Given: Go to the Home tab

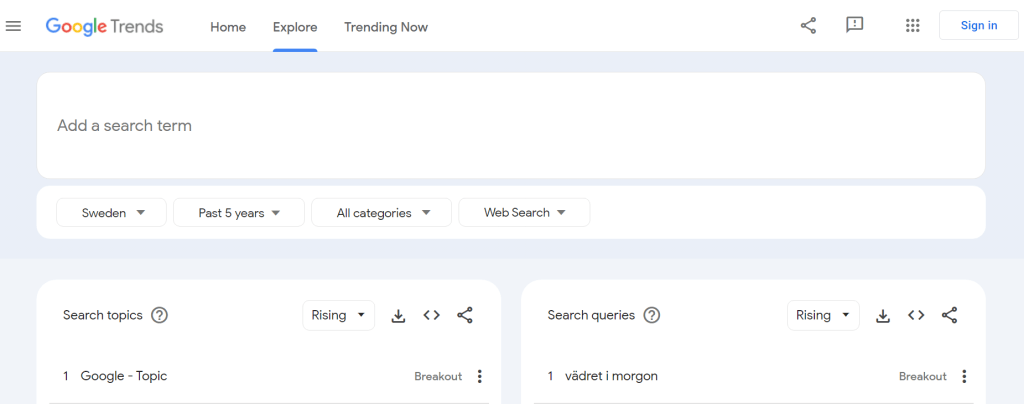Looking at the screenshot, I should pyautogui.click(x=228, y=27).
